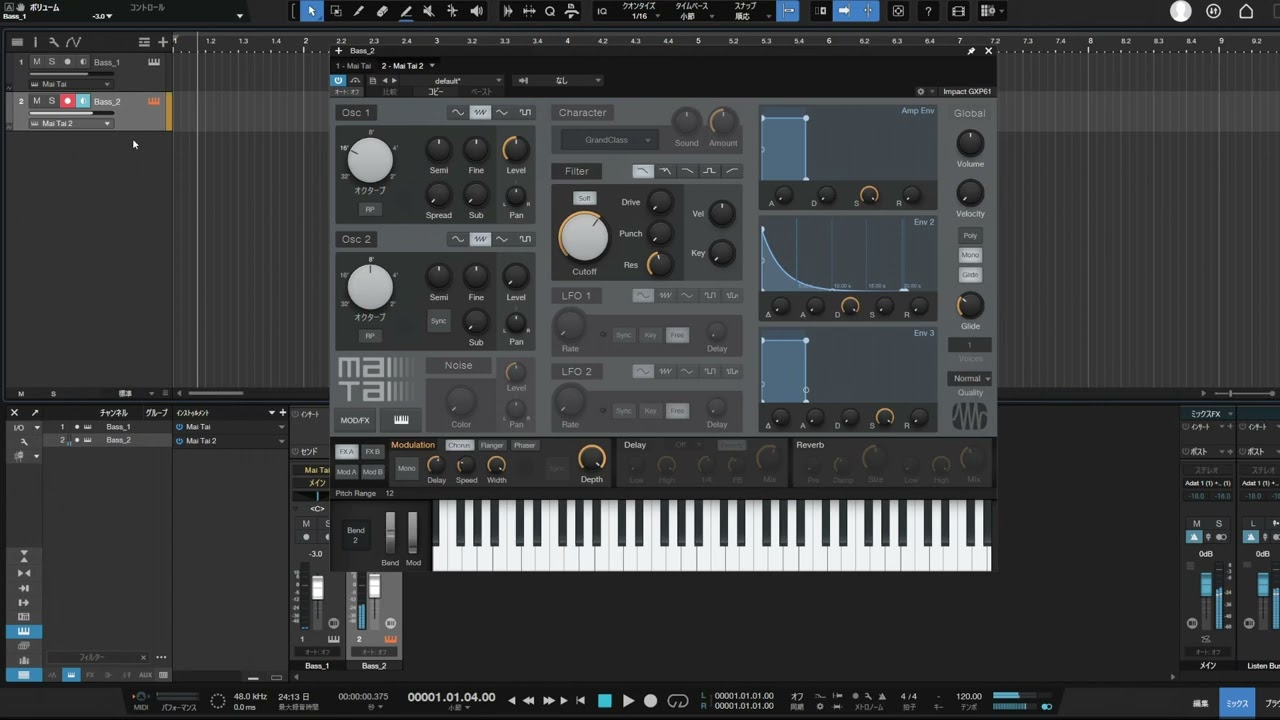This screenshot has width=1280, height=720.
Task: Expand Bass_2 instrument Mai Tai 2 selector
Action: pos(72,124)
